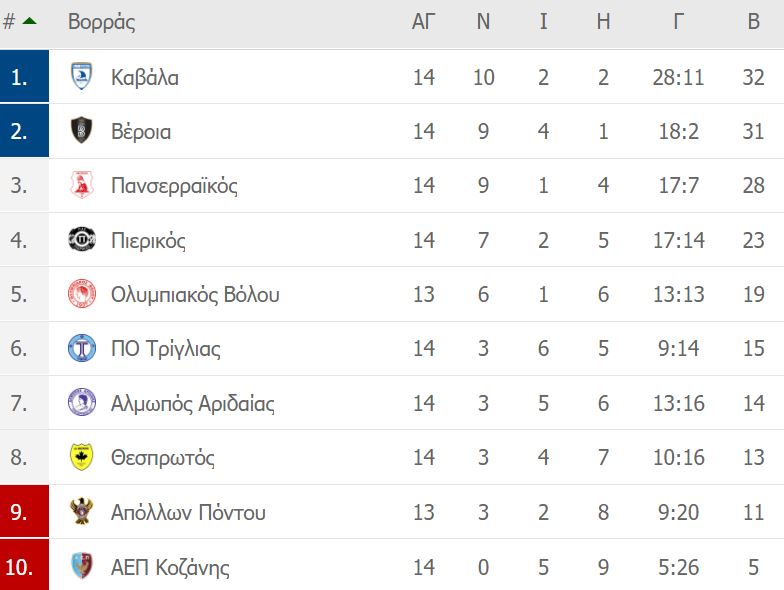The height and width of the screenshot is (590, 784).
Task: Sort by the Ν wins column header
Action: pyautogui.click(x=483, y=22)
